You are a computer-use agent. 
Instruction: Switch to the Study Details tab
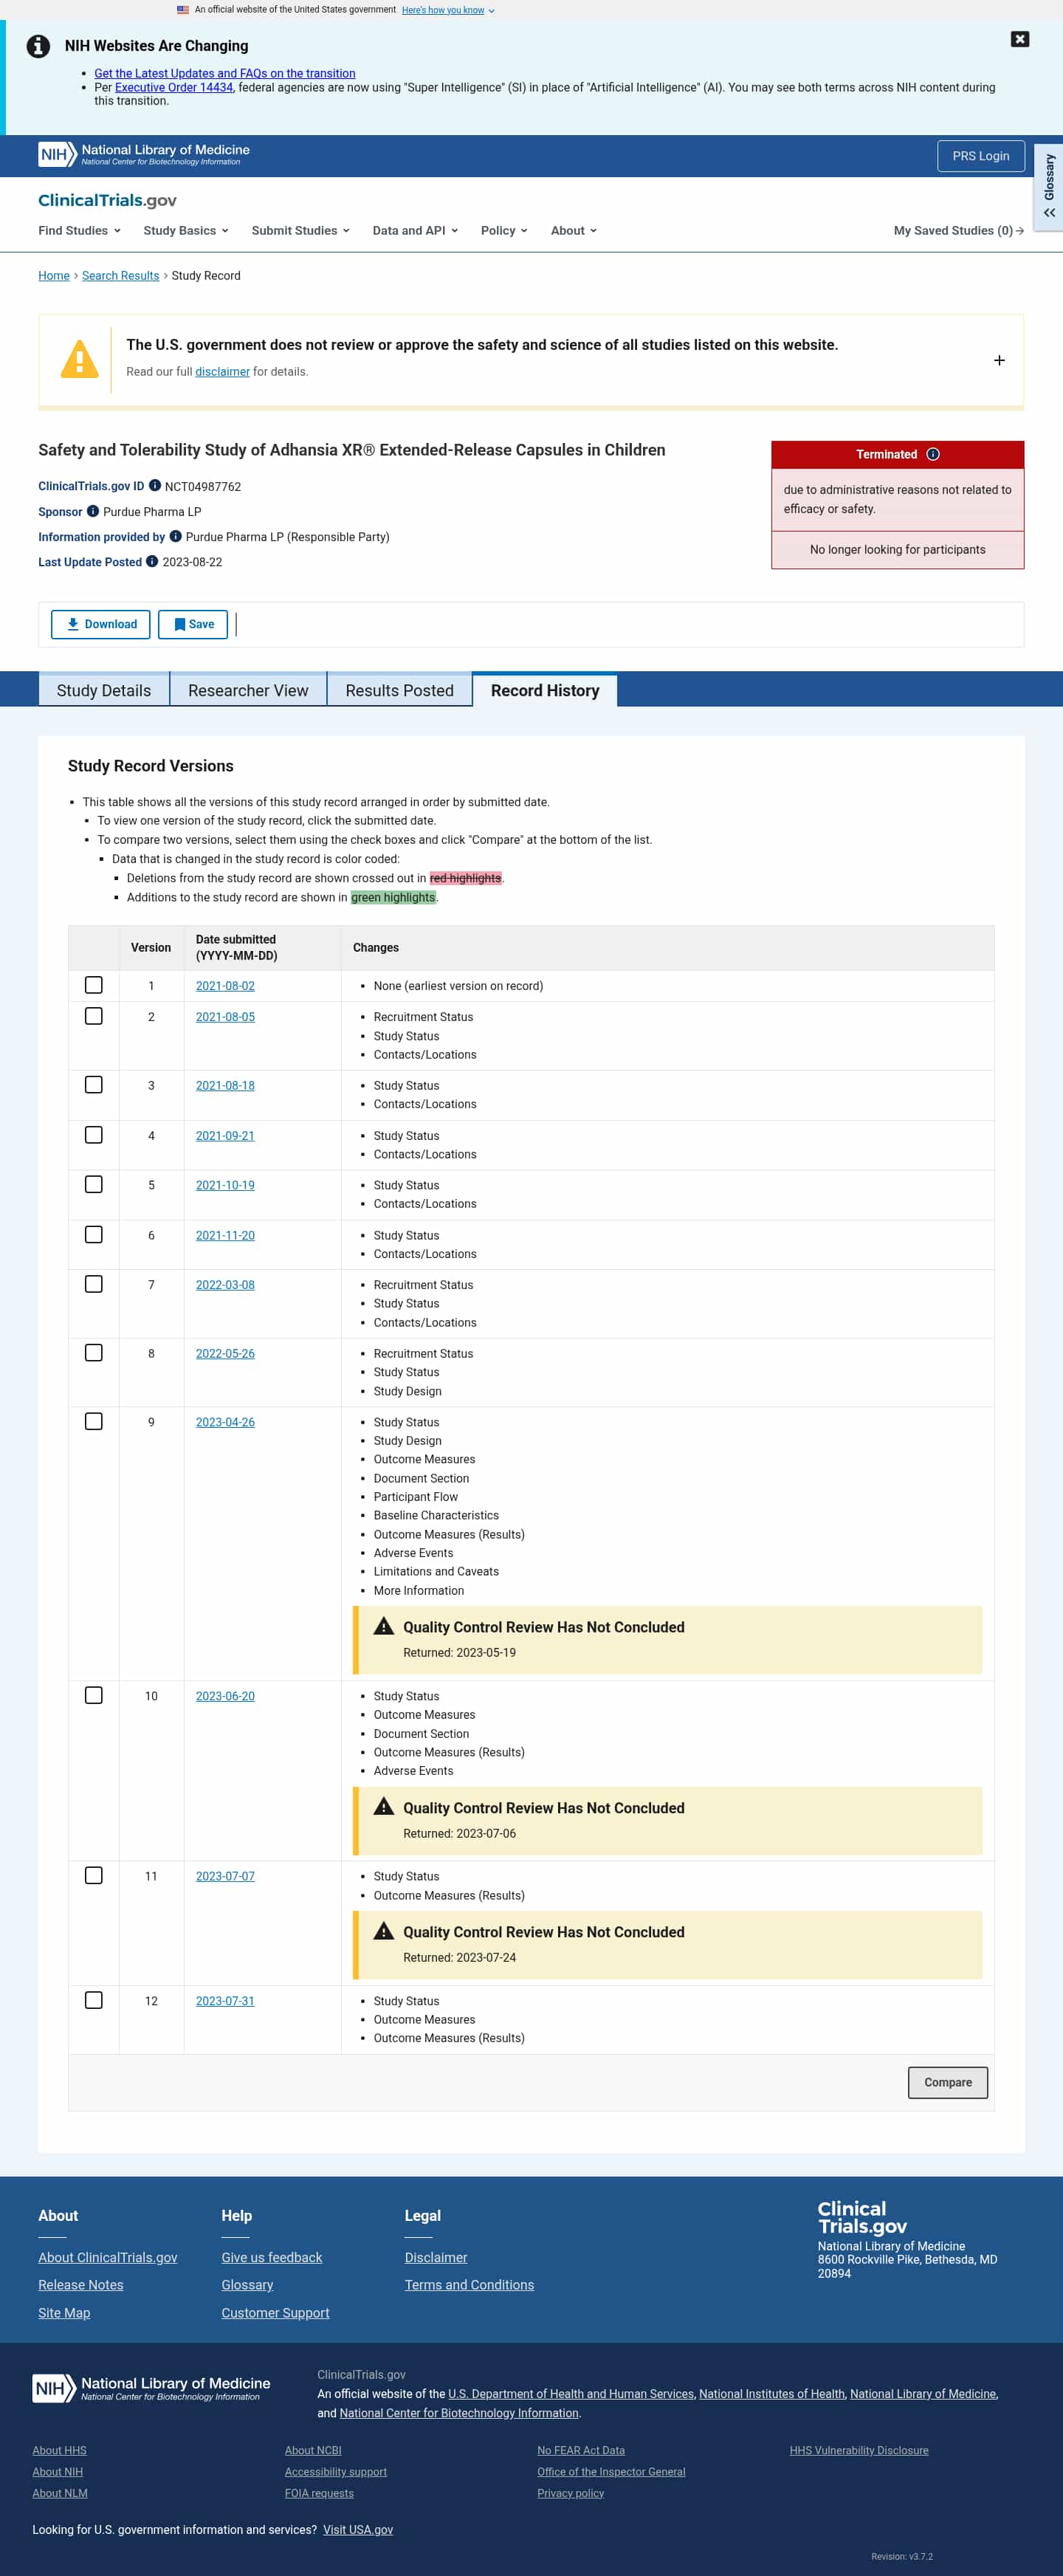pos(104,690)
